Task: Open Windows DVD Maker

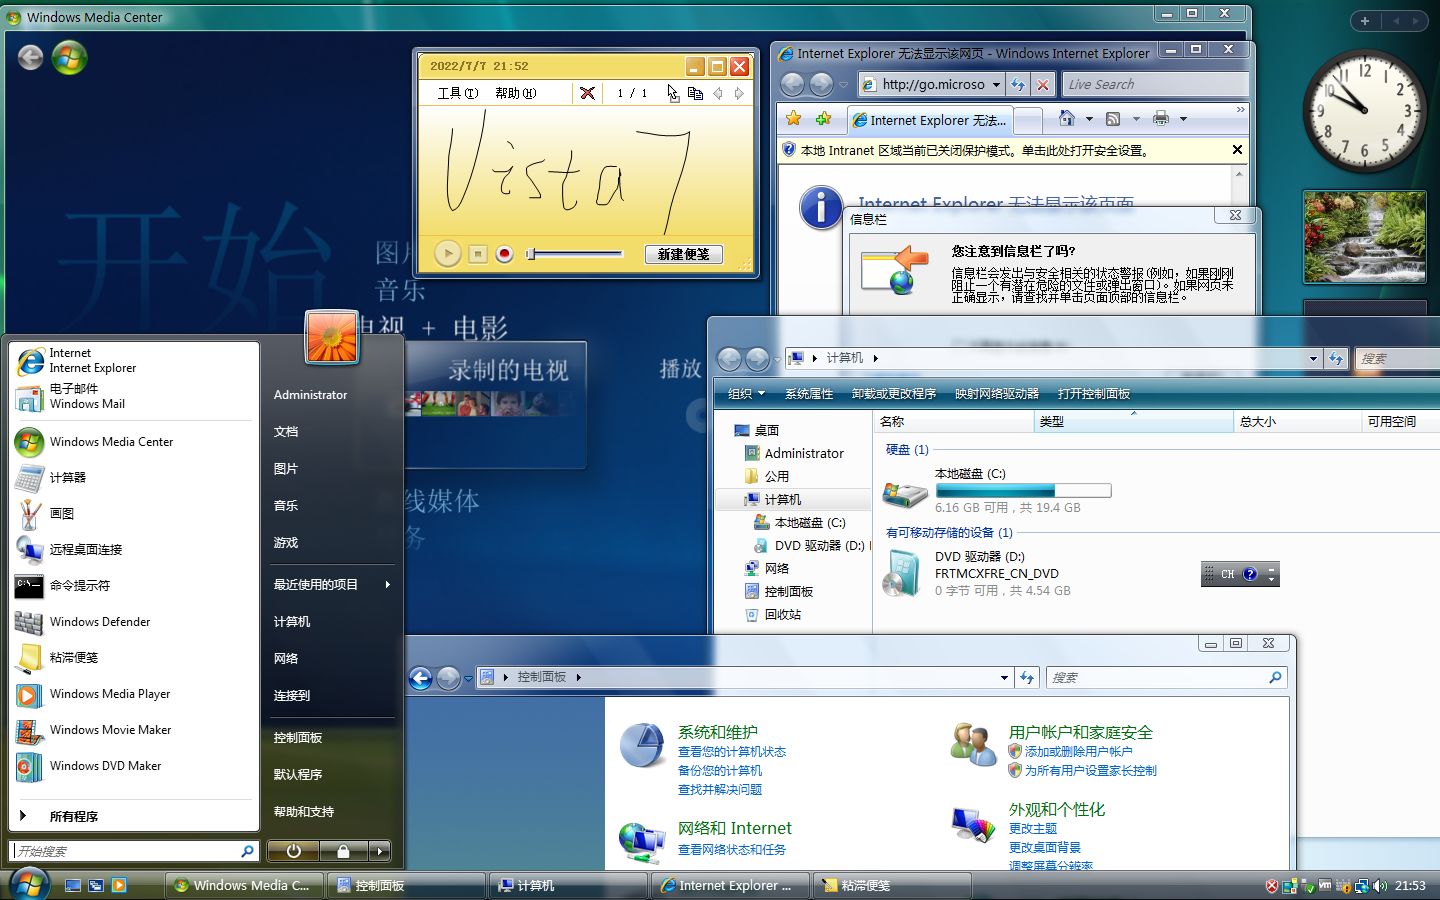Action: [134, 765]
